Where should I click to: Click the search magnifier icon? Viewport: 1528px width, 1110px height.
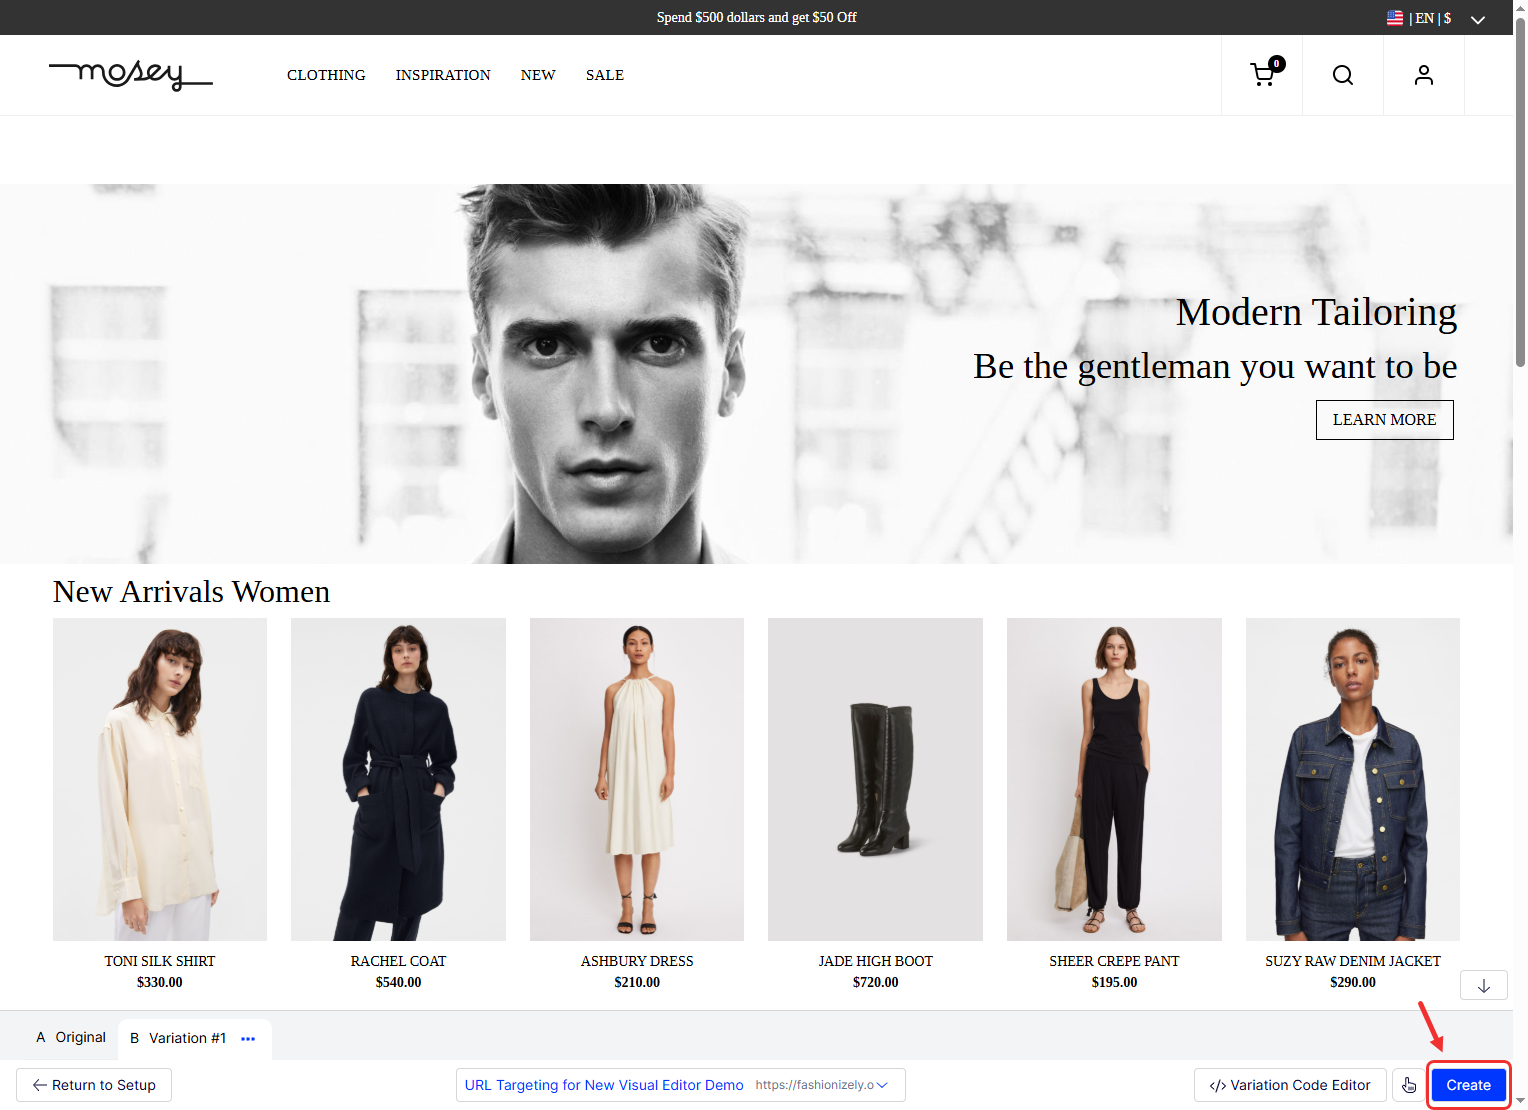pyautogui.click(x=1343, y=75)
